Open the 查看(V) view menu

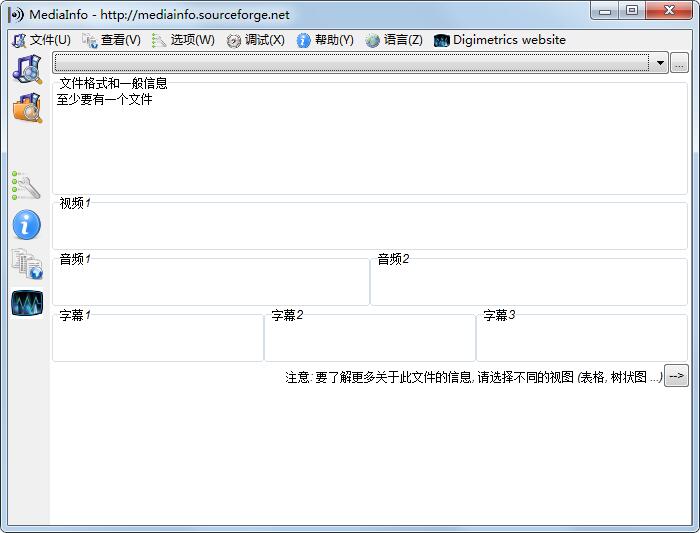click(x=111, y=40)
